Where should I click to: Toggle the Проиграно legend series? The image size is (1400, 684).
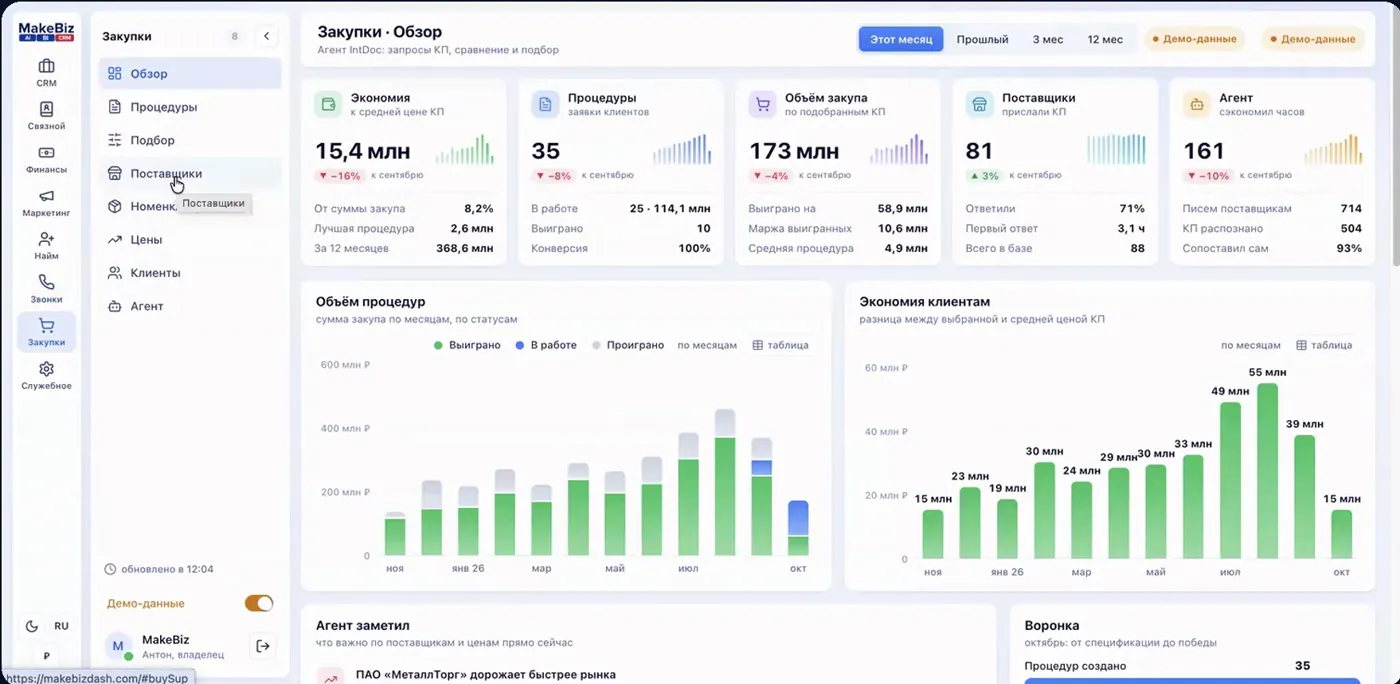click(628, 345)
